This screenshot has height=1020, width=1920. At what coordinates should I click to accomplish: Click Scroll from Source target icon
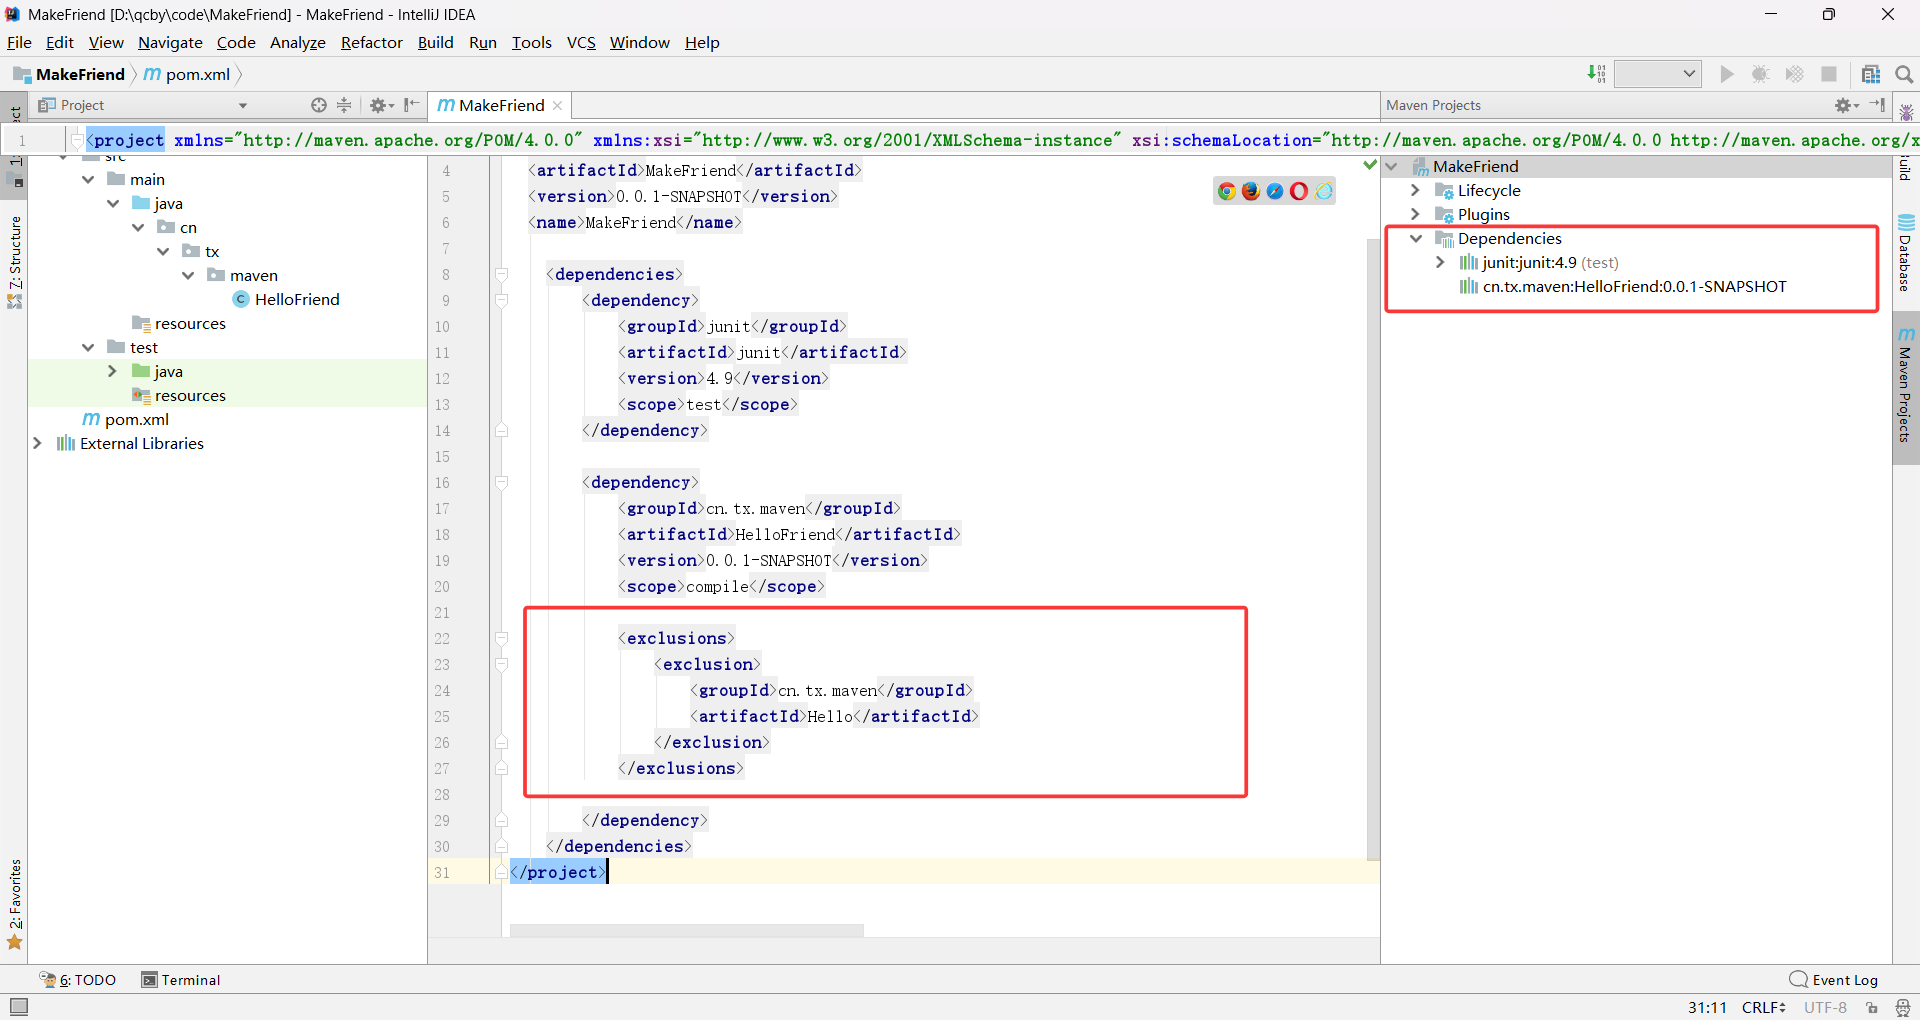pos(319,105)
